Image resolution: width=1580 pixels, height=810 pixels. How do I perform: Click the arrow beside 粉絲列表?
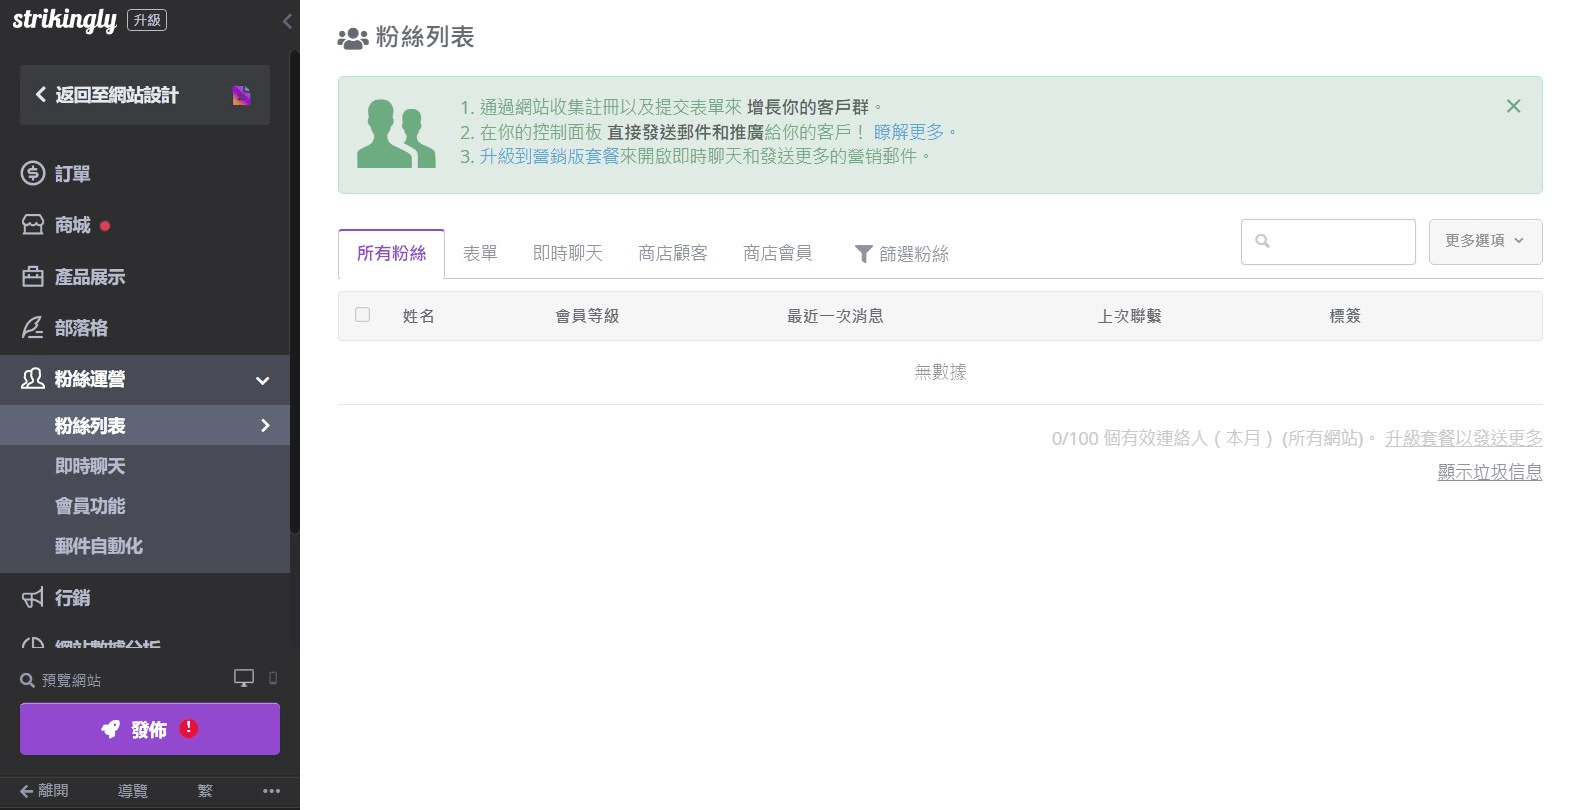tap(265, 426)
